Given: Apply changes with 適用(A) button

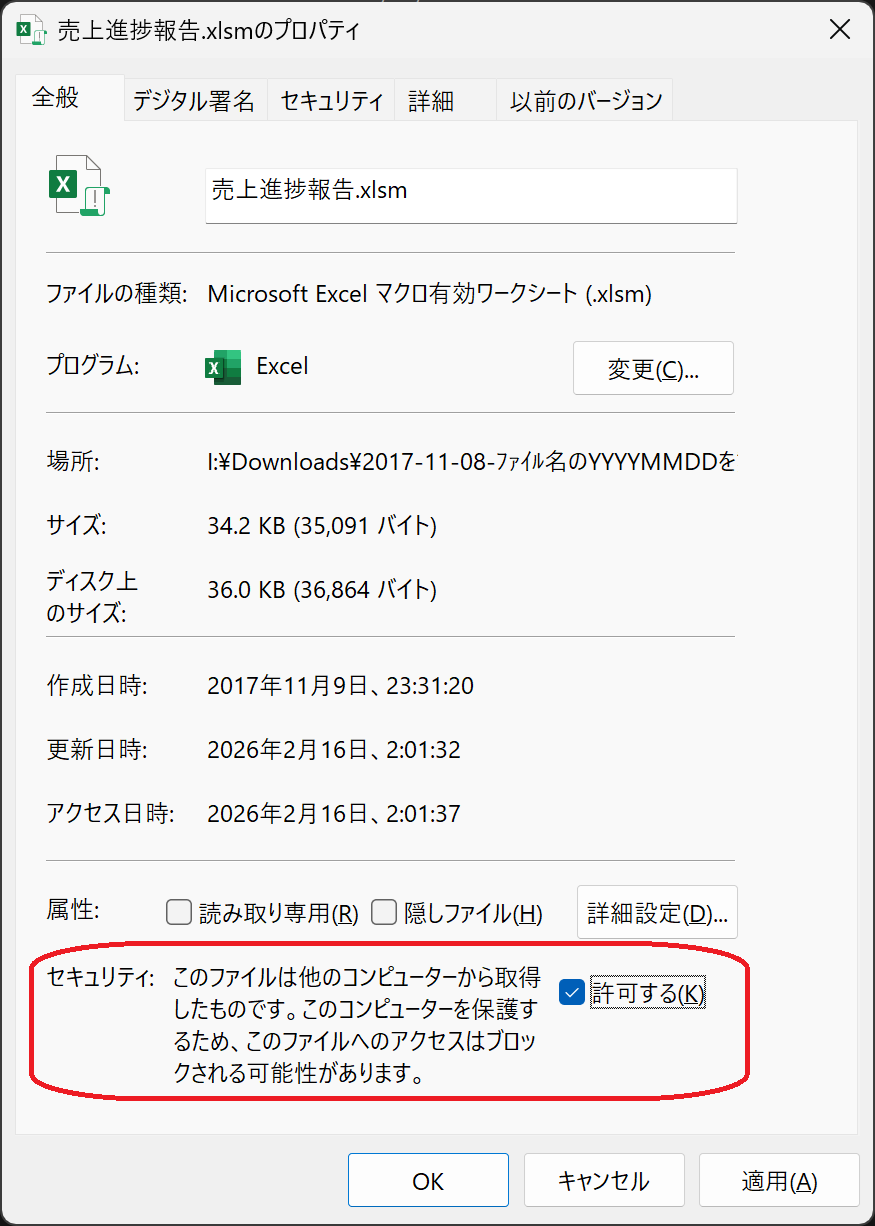Looking at the screenshot, I should 779,1181.
